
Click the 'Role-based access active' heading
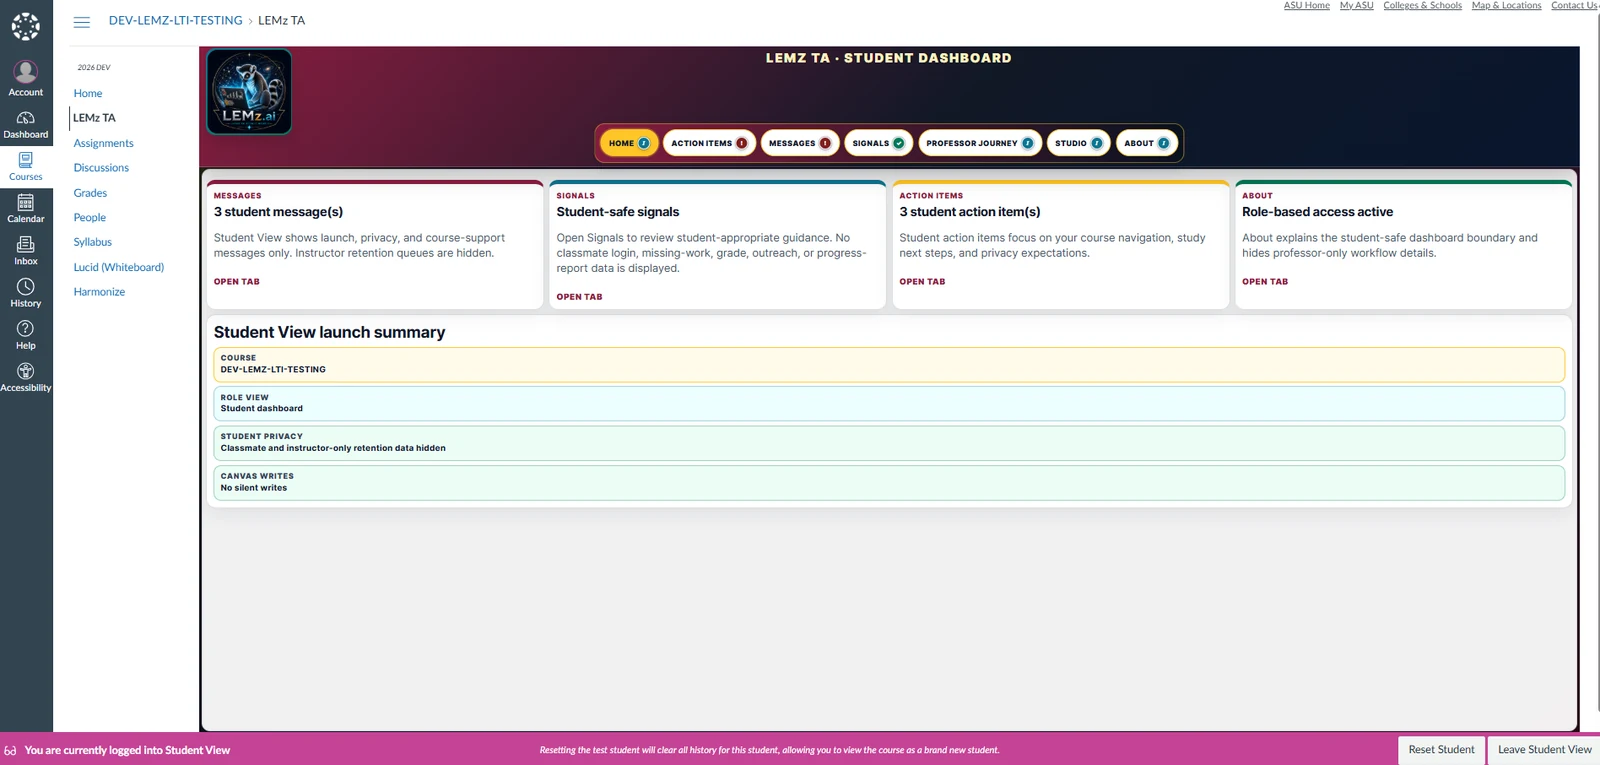1317,212
